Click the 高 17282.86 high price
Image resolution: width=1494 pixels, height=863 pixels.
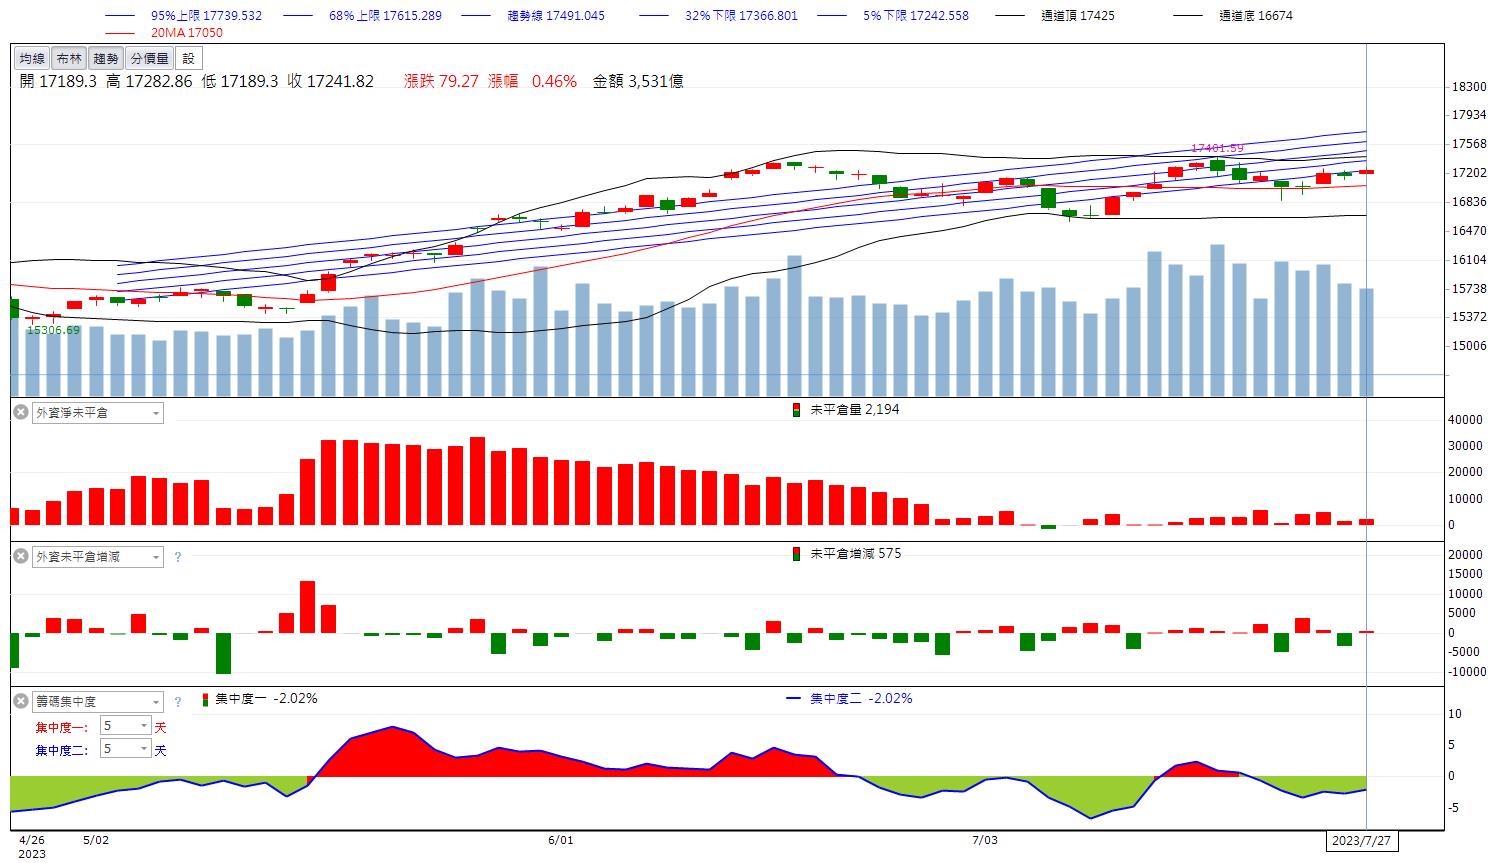click(149, 82)
